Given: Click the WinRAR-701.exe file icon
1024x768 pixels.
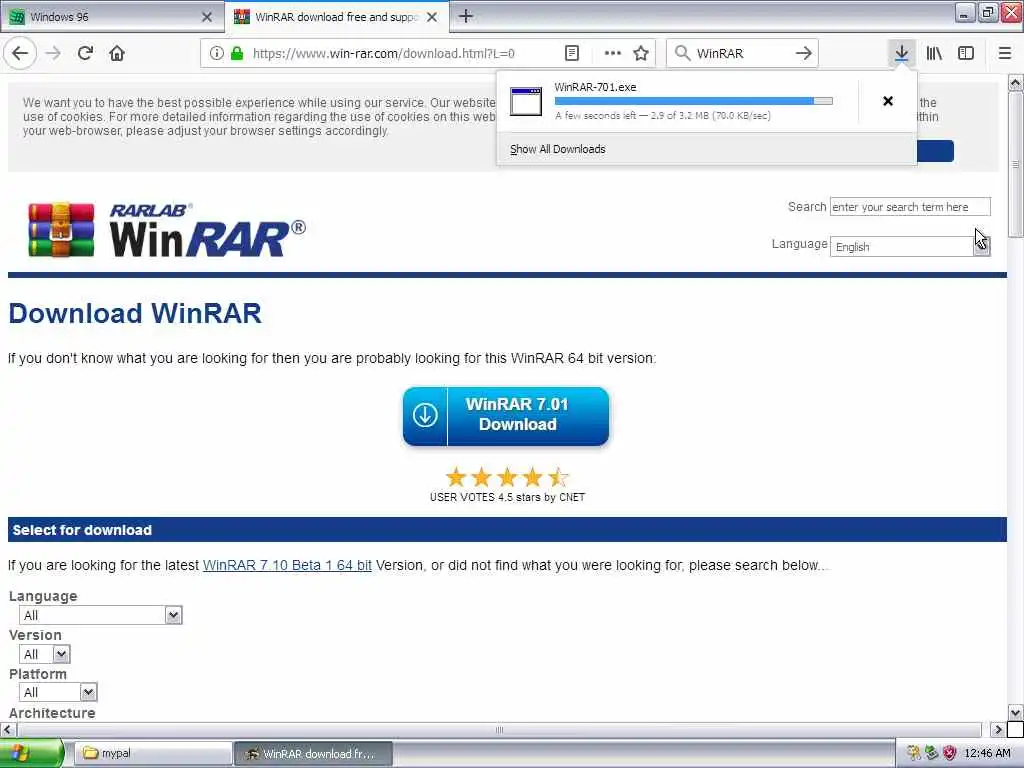Looking at the screenshot, I should tap(526, 101).
